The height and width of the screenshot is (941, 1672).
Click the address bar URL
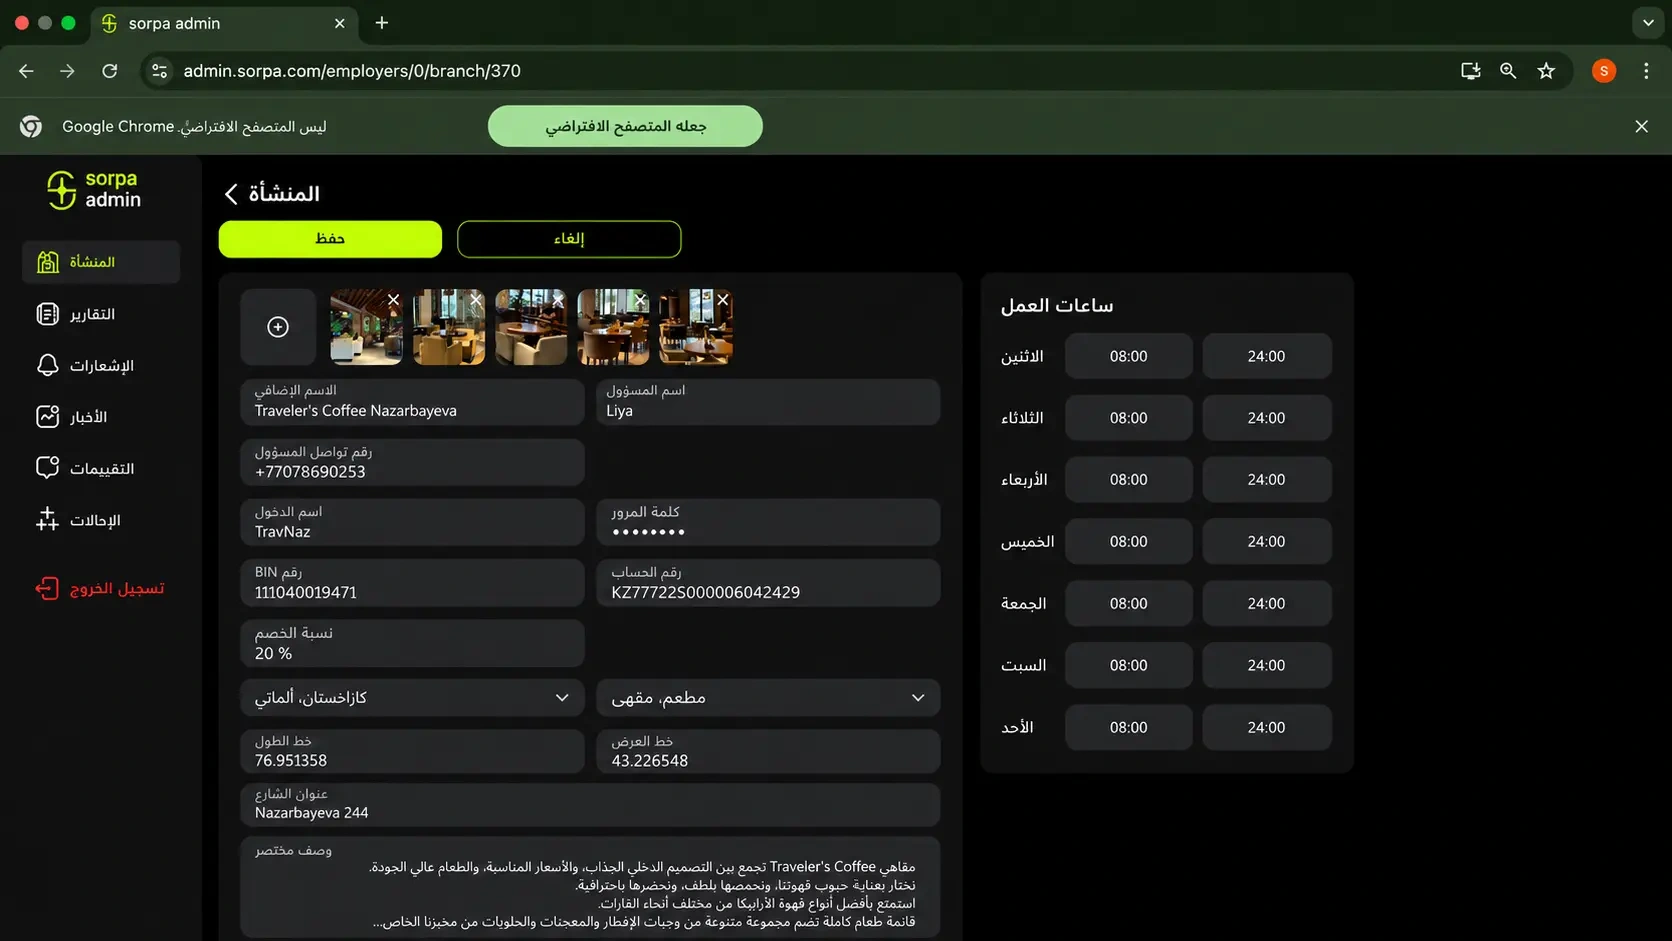pyautogui.click(x=352, y=71)
